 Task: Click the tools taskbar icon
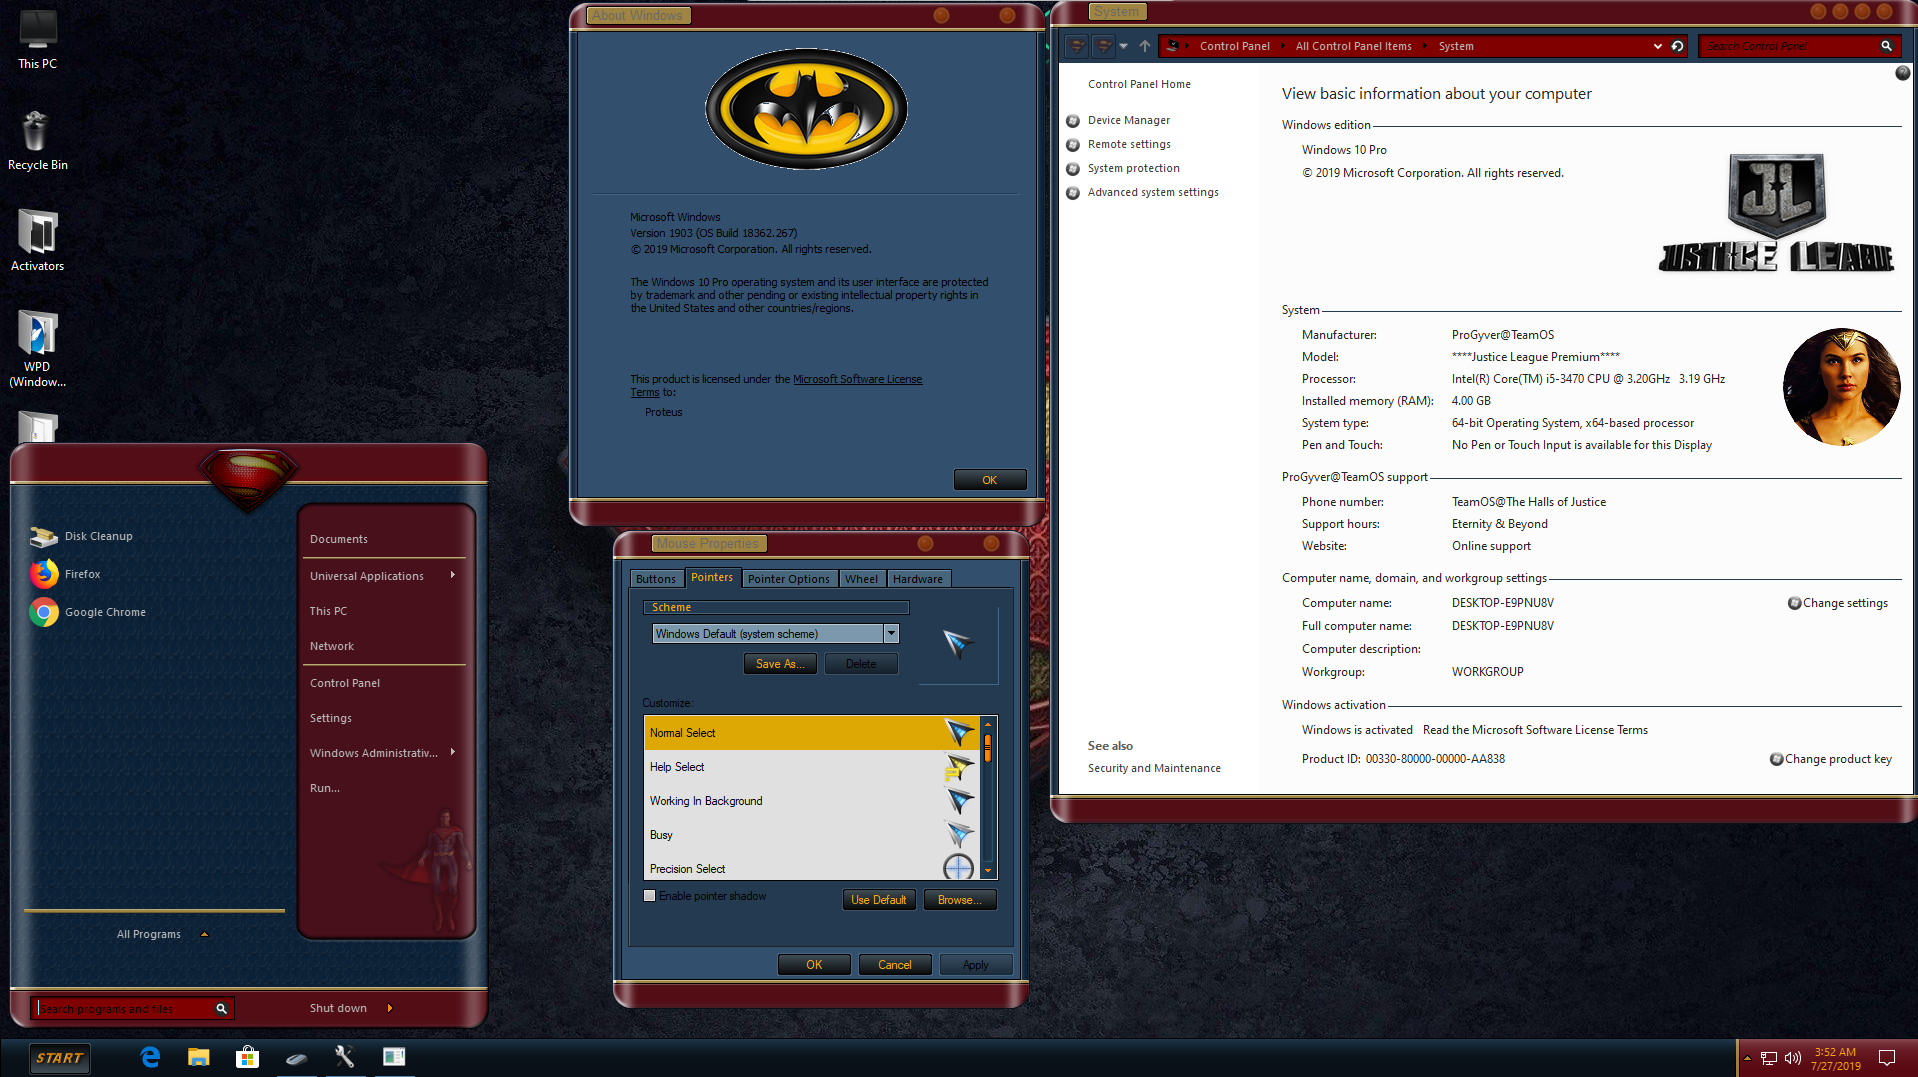[x=345, y=1057]
